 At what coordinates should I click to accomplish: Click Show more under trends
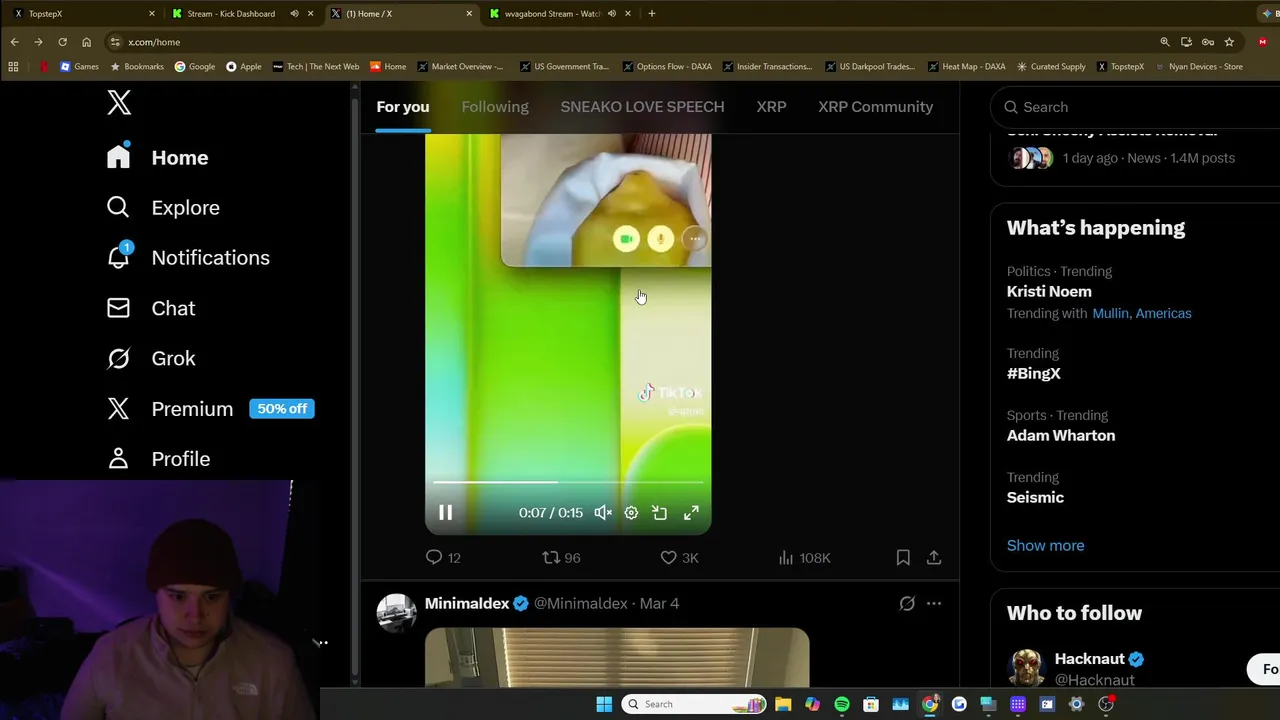point(1045,545)
